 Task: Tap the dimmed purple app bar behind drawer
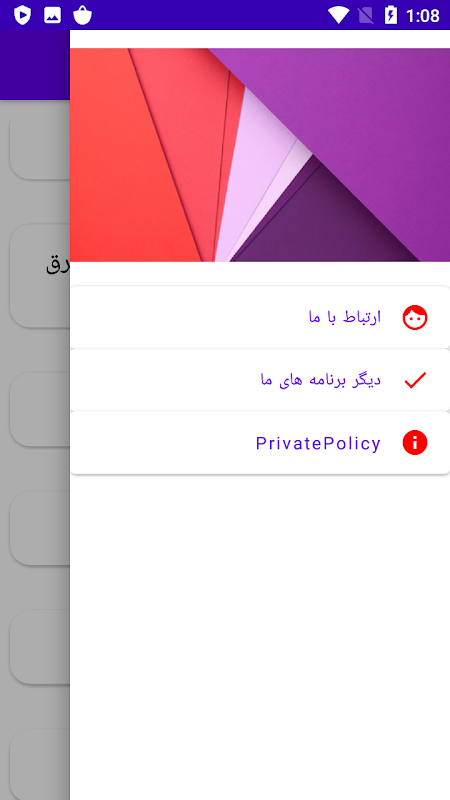pyautogui.click(x=35, y=65)
